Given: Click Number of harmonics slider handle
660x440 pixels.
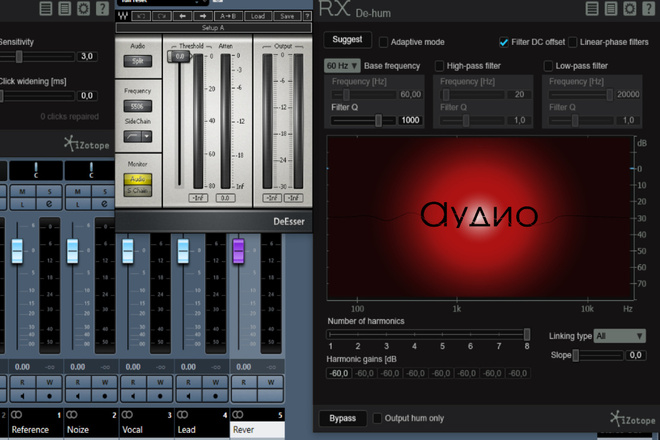Looking at the screenshot, I should coord(527,335).
